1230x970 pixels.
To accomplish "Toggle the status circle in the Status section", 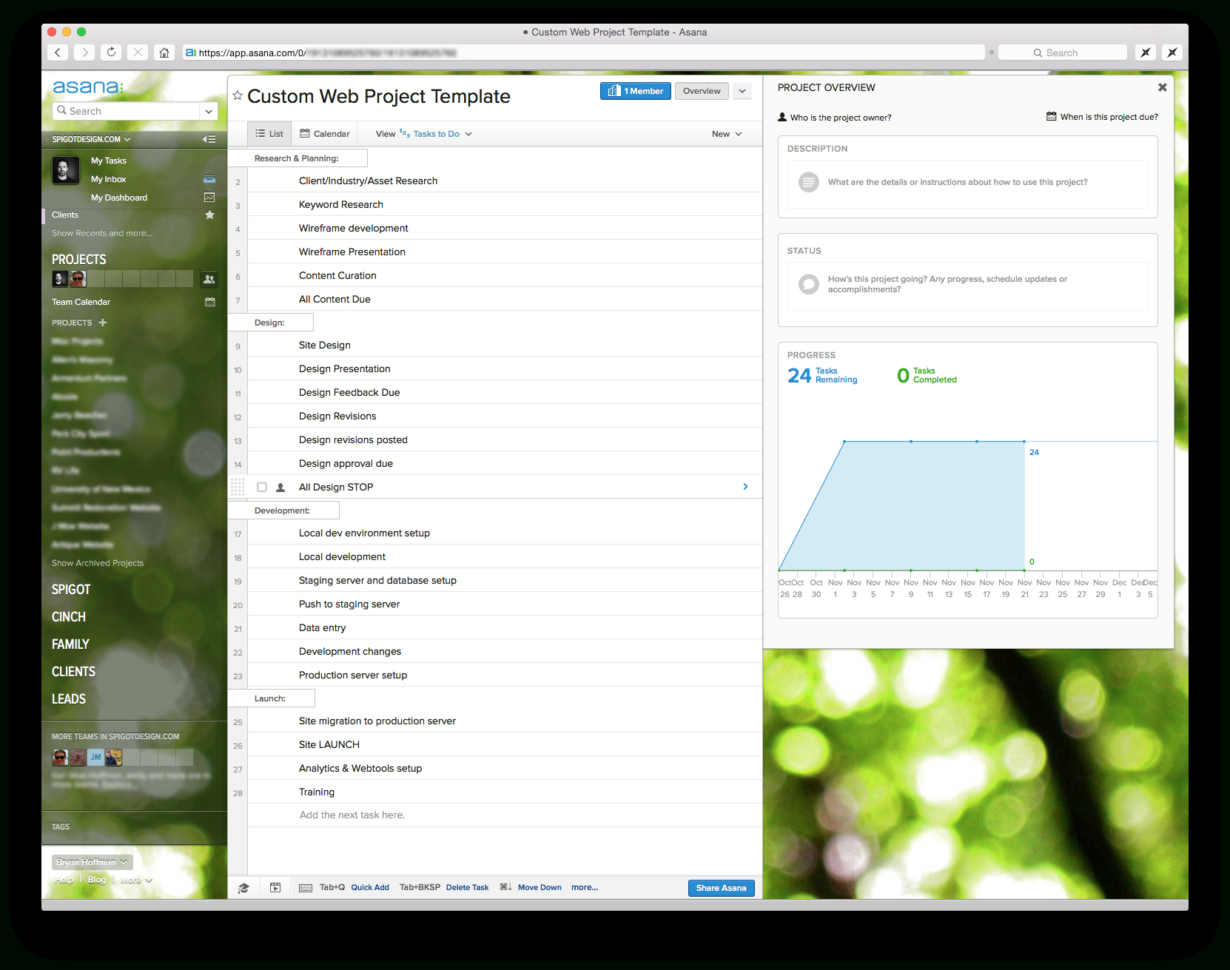I will pos(807,284).
